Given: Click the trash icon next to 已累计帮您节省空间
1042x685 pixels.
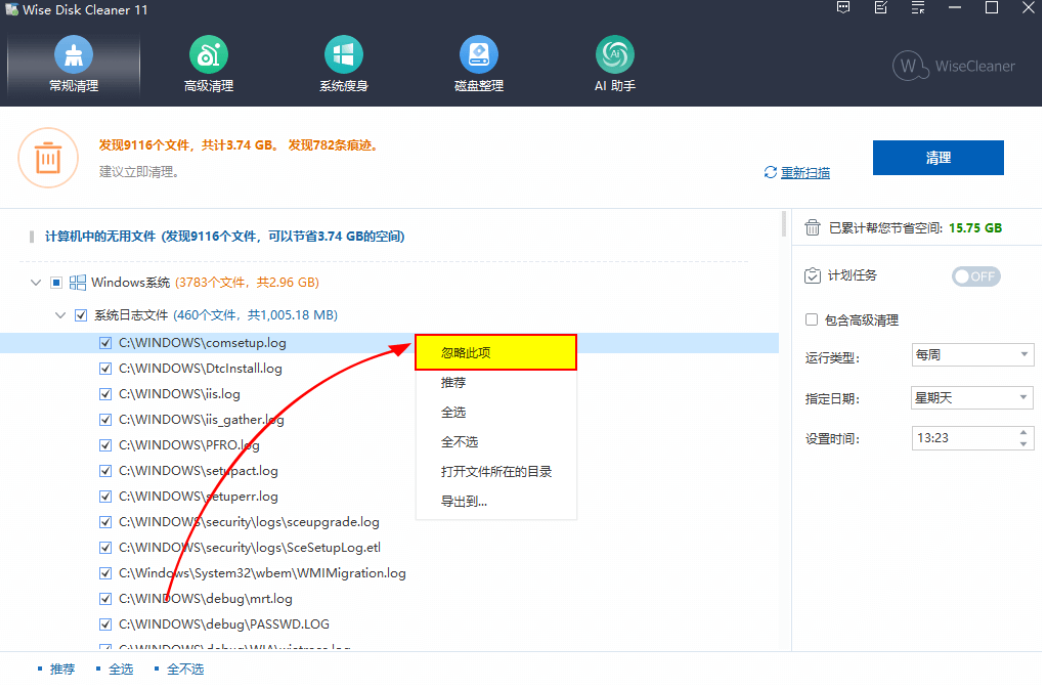Looking at the screenshot, I should point(812,228).
